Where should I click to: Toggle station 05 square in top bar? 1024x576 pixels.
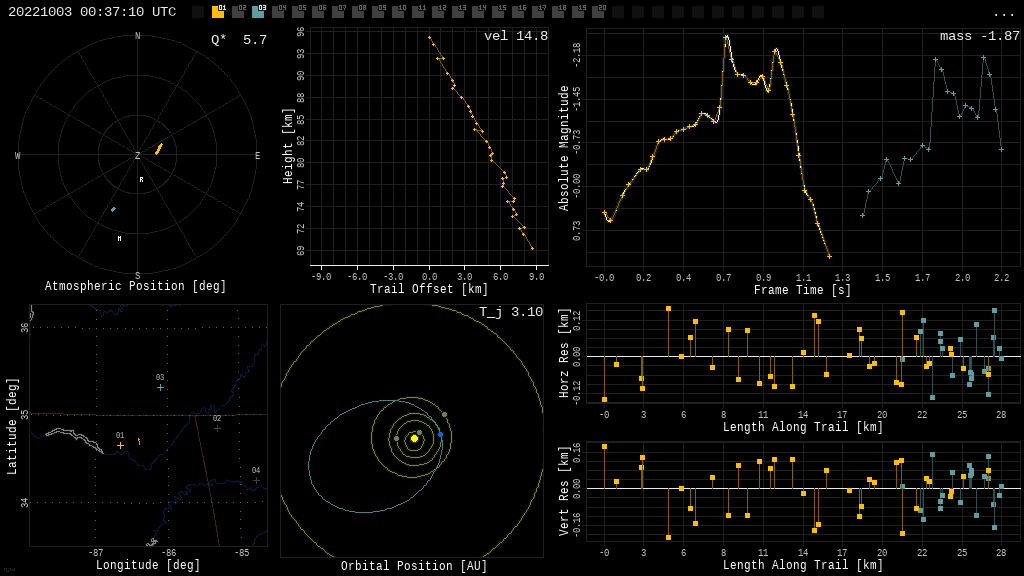point(298,12)
